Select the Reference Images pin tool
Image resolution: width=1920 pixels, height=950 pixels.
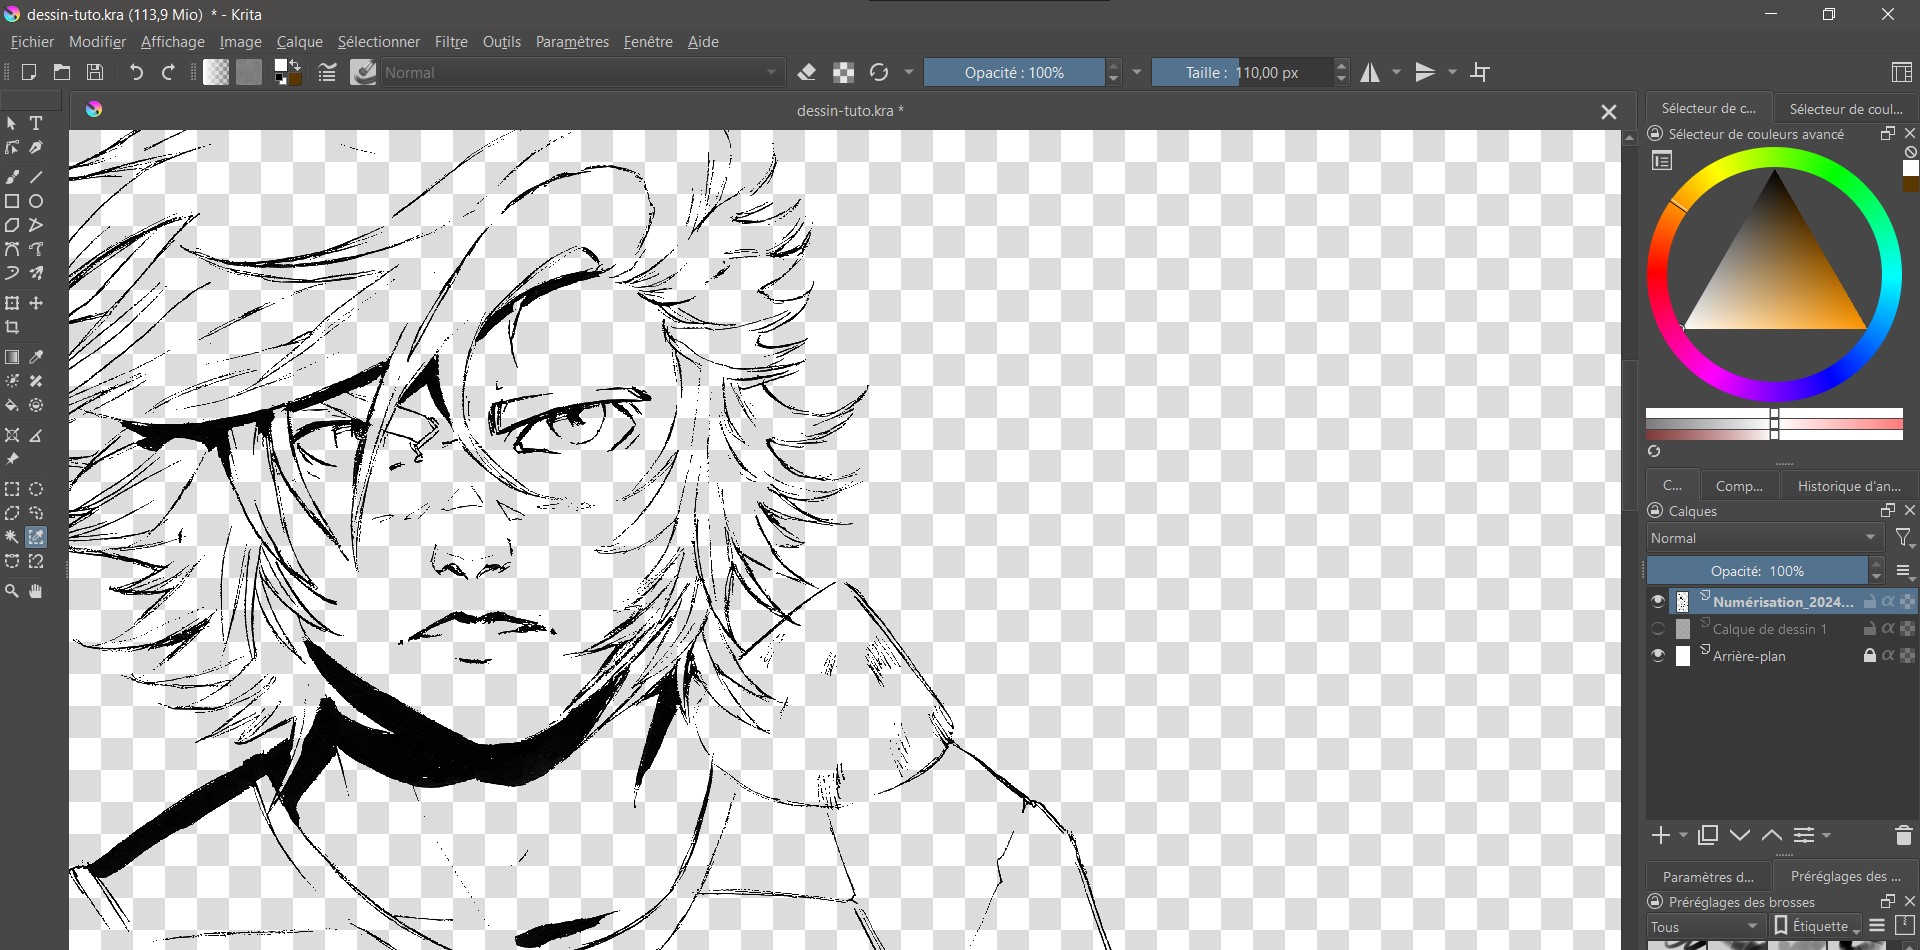pos(12,459)
